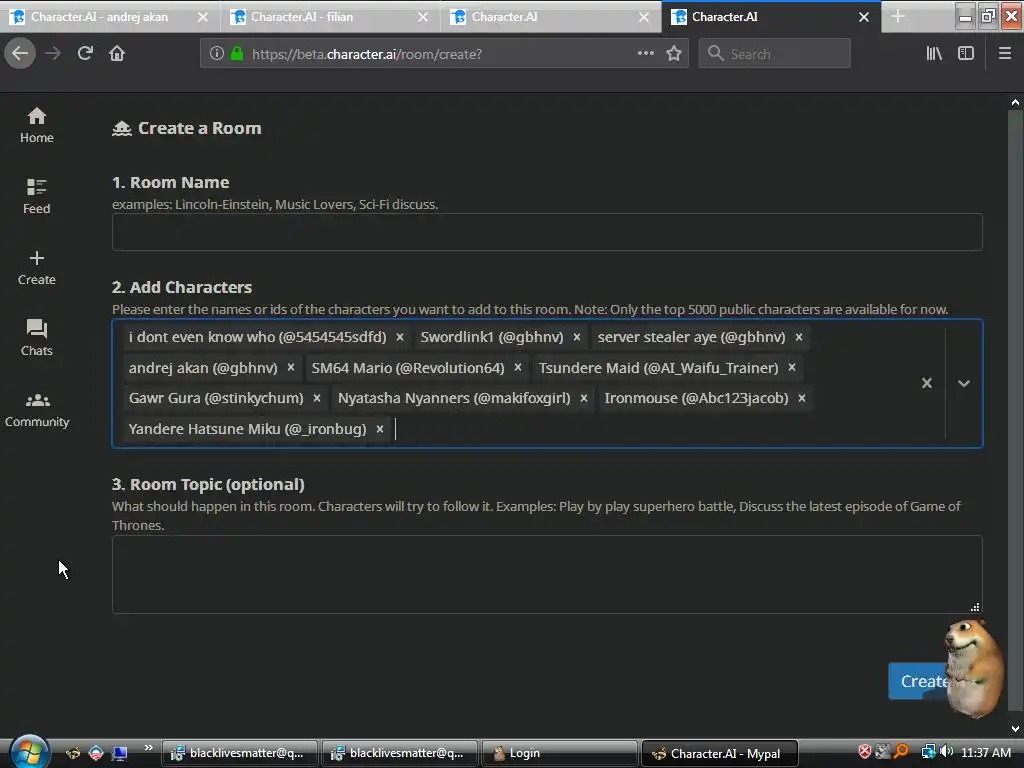
Task: Close the 'andrej akan' browser tab
Action: (203, 17)
